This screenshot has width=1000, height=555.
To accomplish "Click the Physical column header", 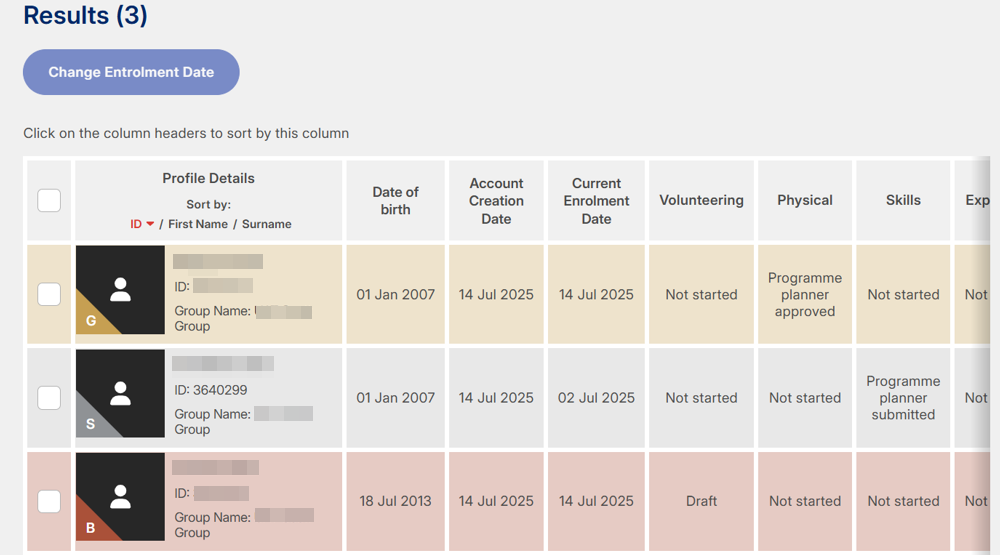I will 805,200.
